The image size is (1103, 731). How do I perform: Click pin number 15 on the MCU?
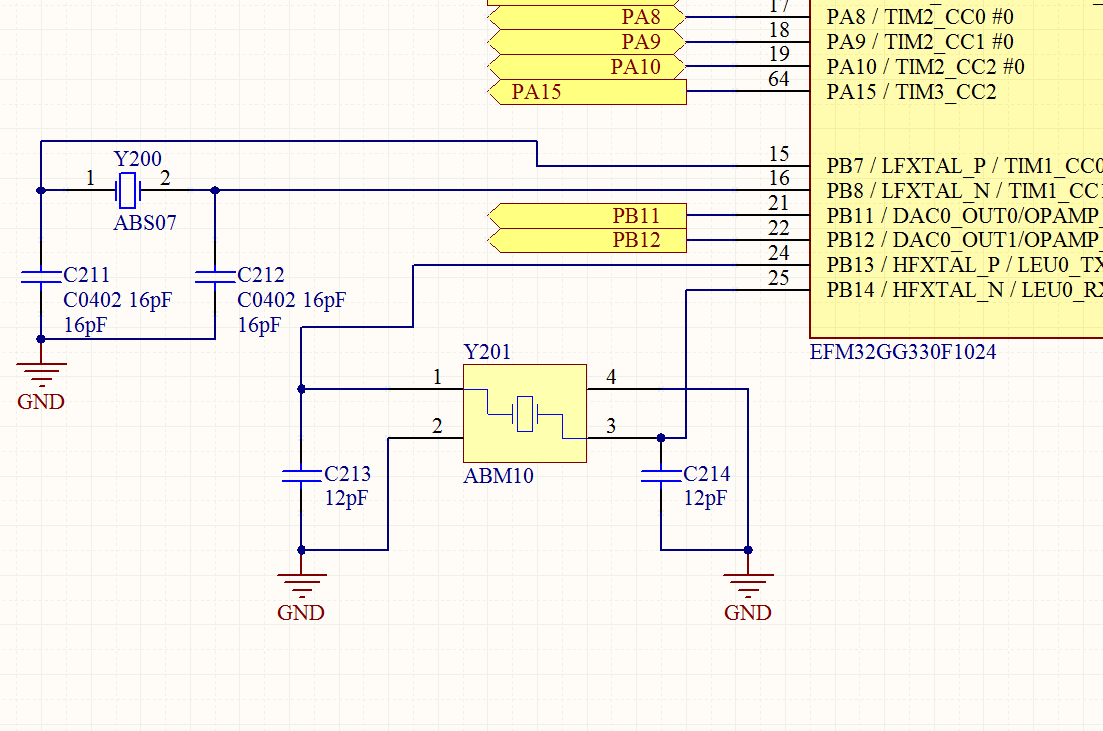779,154
